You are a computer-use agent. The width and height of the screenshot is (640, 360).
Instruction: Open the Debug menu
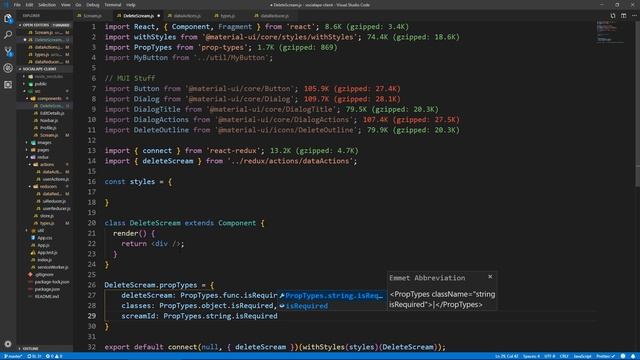(x=93, y=5)
